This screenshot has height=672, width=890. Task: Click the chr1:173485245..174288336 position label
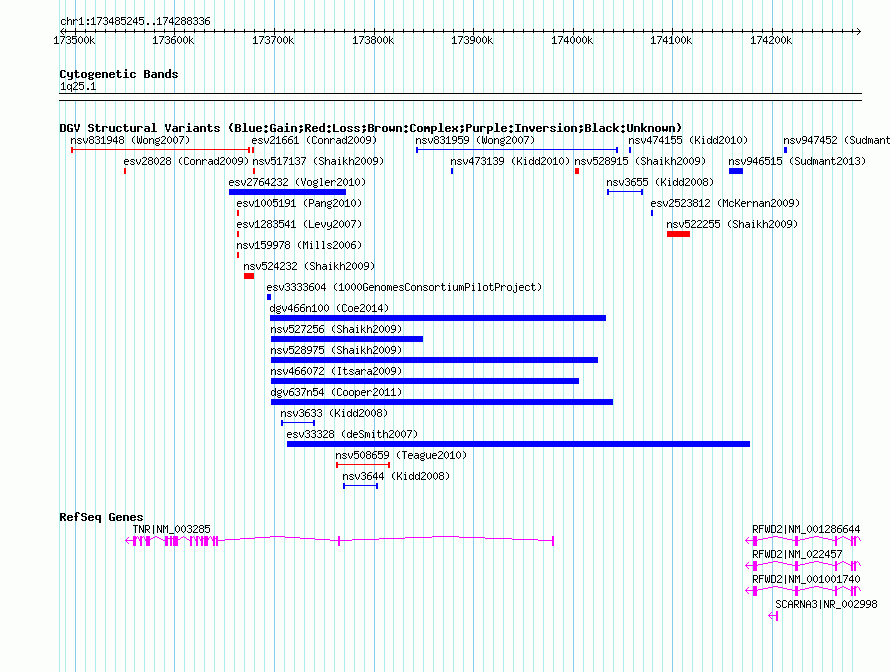tap(135, 21)
